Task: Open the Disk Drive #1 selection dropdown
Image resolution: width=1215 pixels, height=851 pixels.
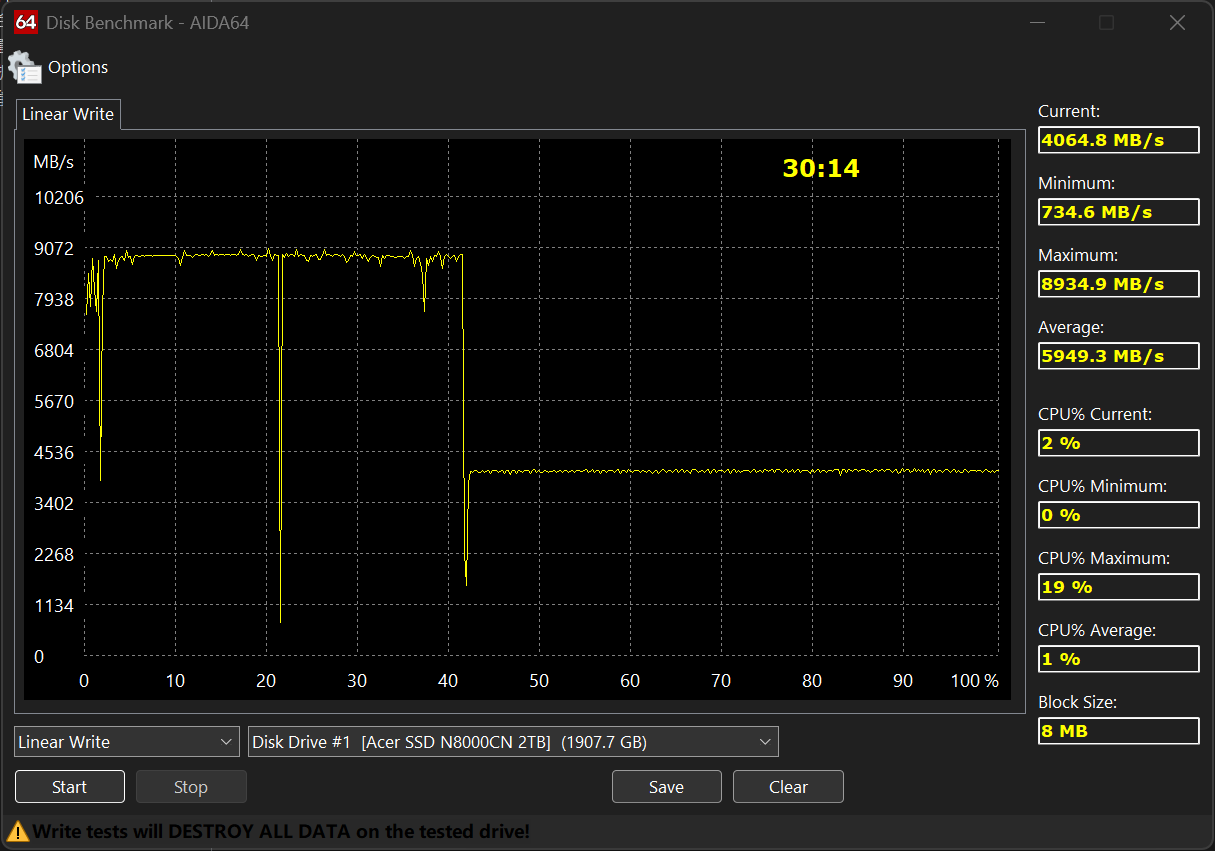Action: [513, 742]
